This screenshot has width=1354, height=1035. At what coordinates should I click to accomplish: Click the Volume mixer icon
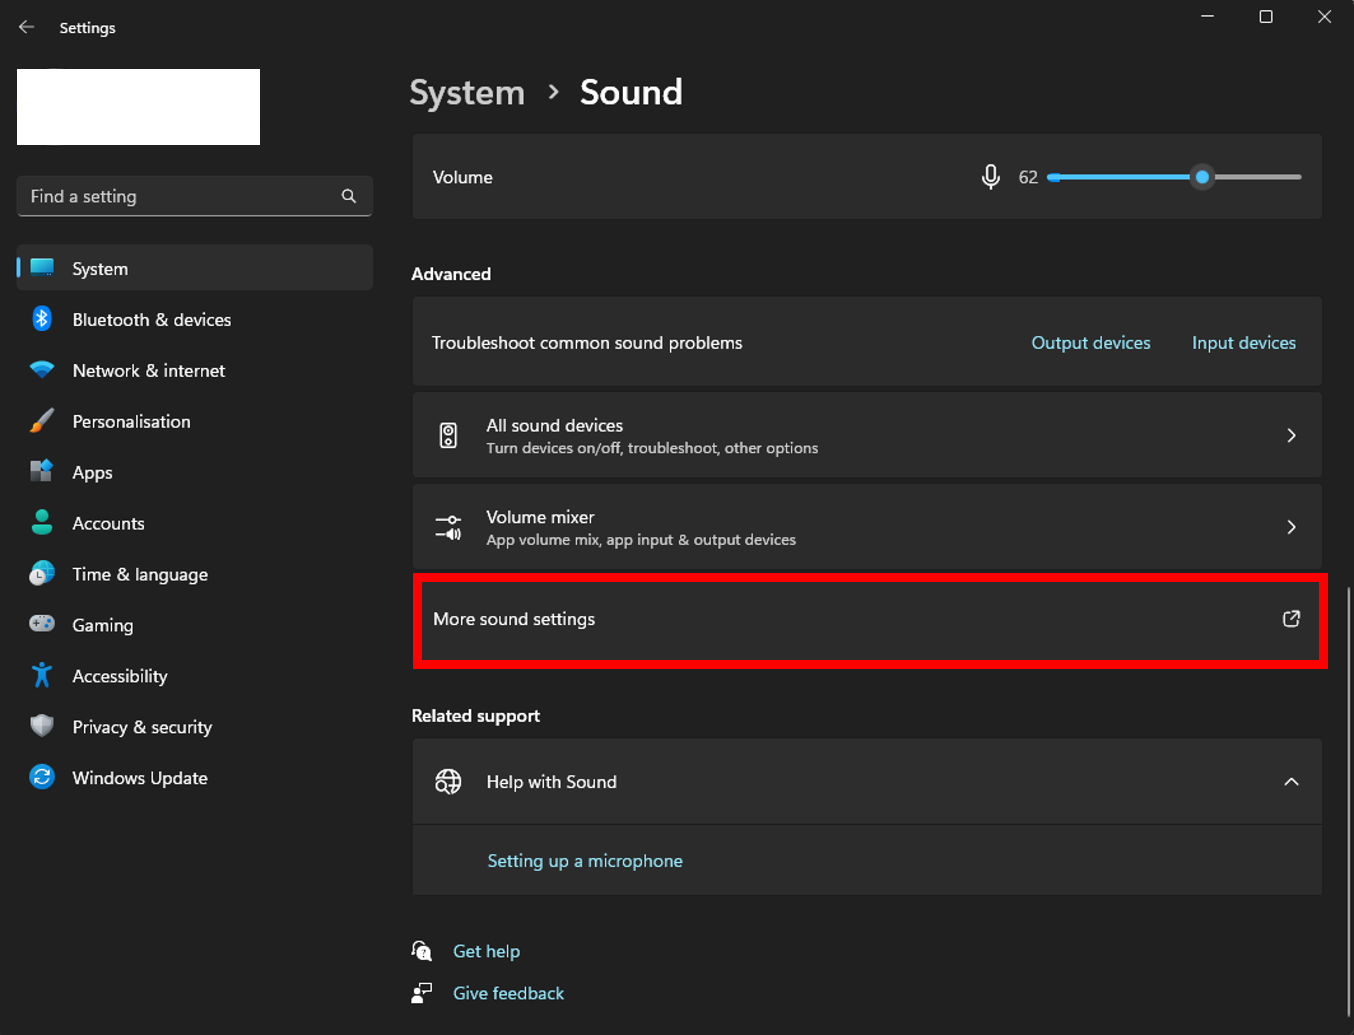point(448,527)
